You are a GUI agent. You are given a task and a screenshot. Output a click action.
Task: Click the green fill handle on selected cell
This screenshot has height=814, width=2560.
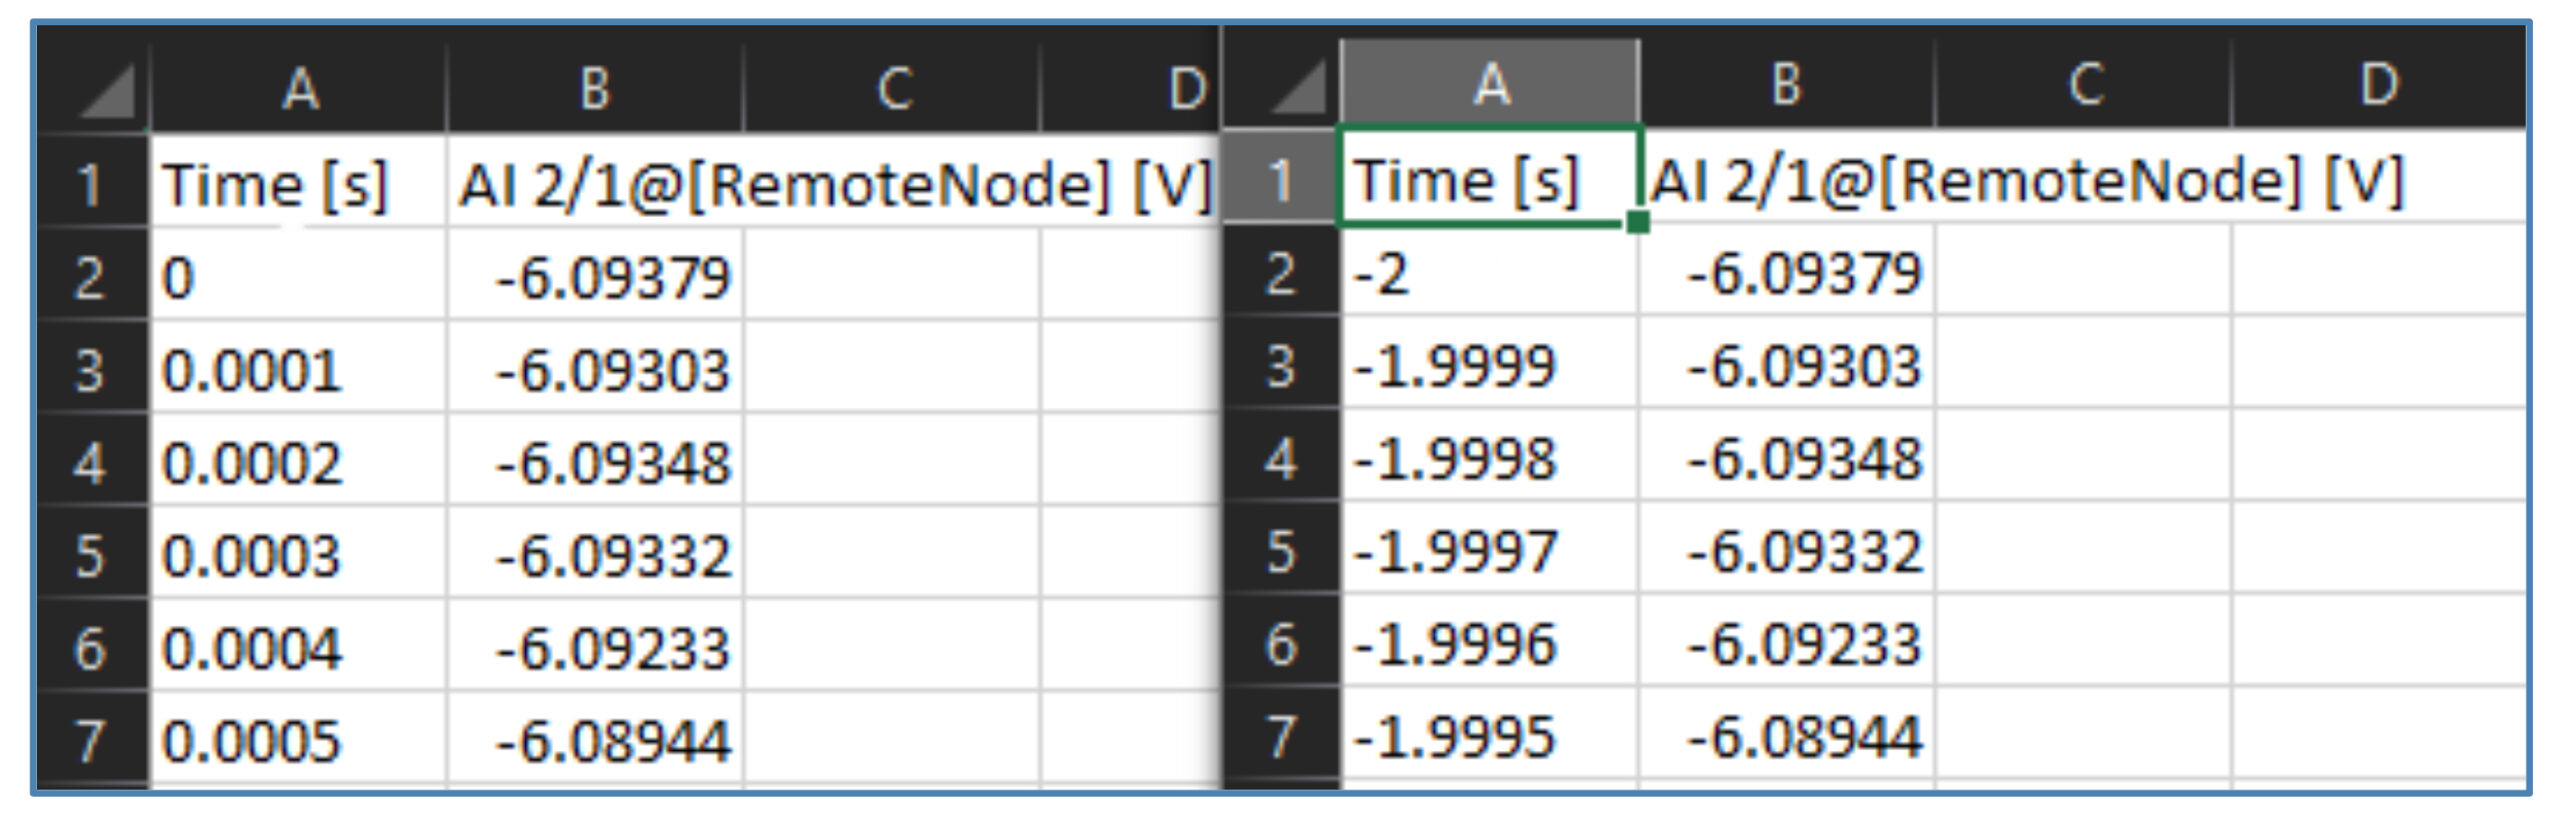[1637, 222]
